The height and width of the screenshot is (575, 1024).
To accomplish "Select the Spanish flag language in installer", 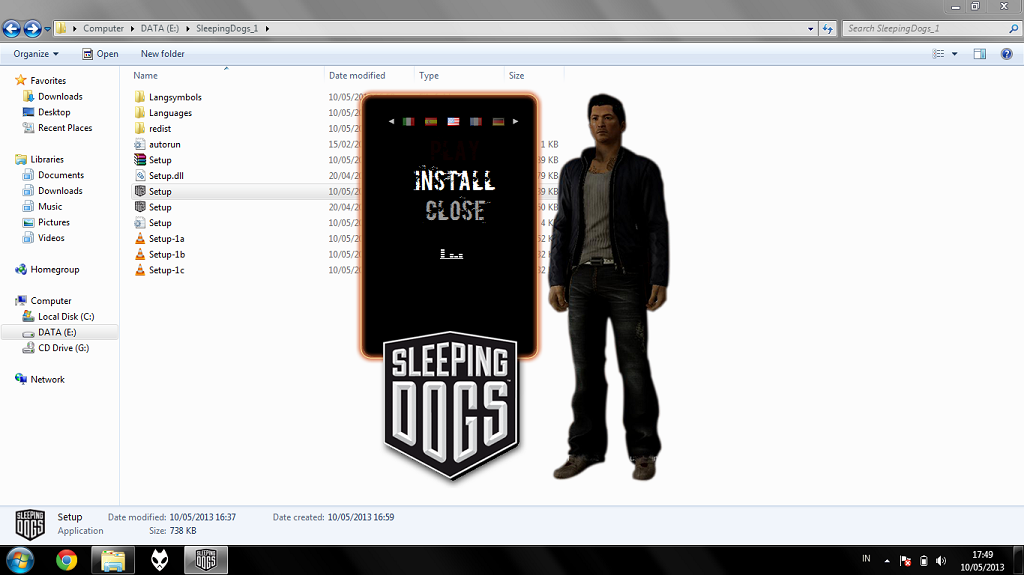I will (431, 122).
